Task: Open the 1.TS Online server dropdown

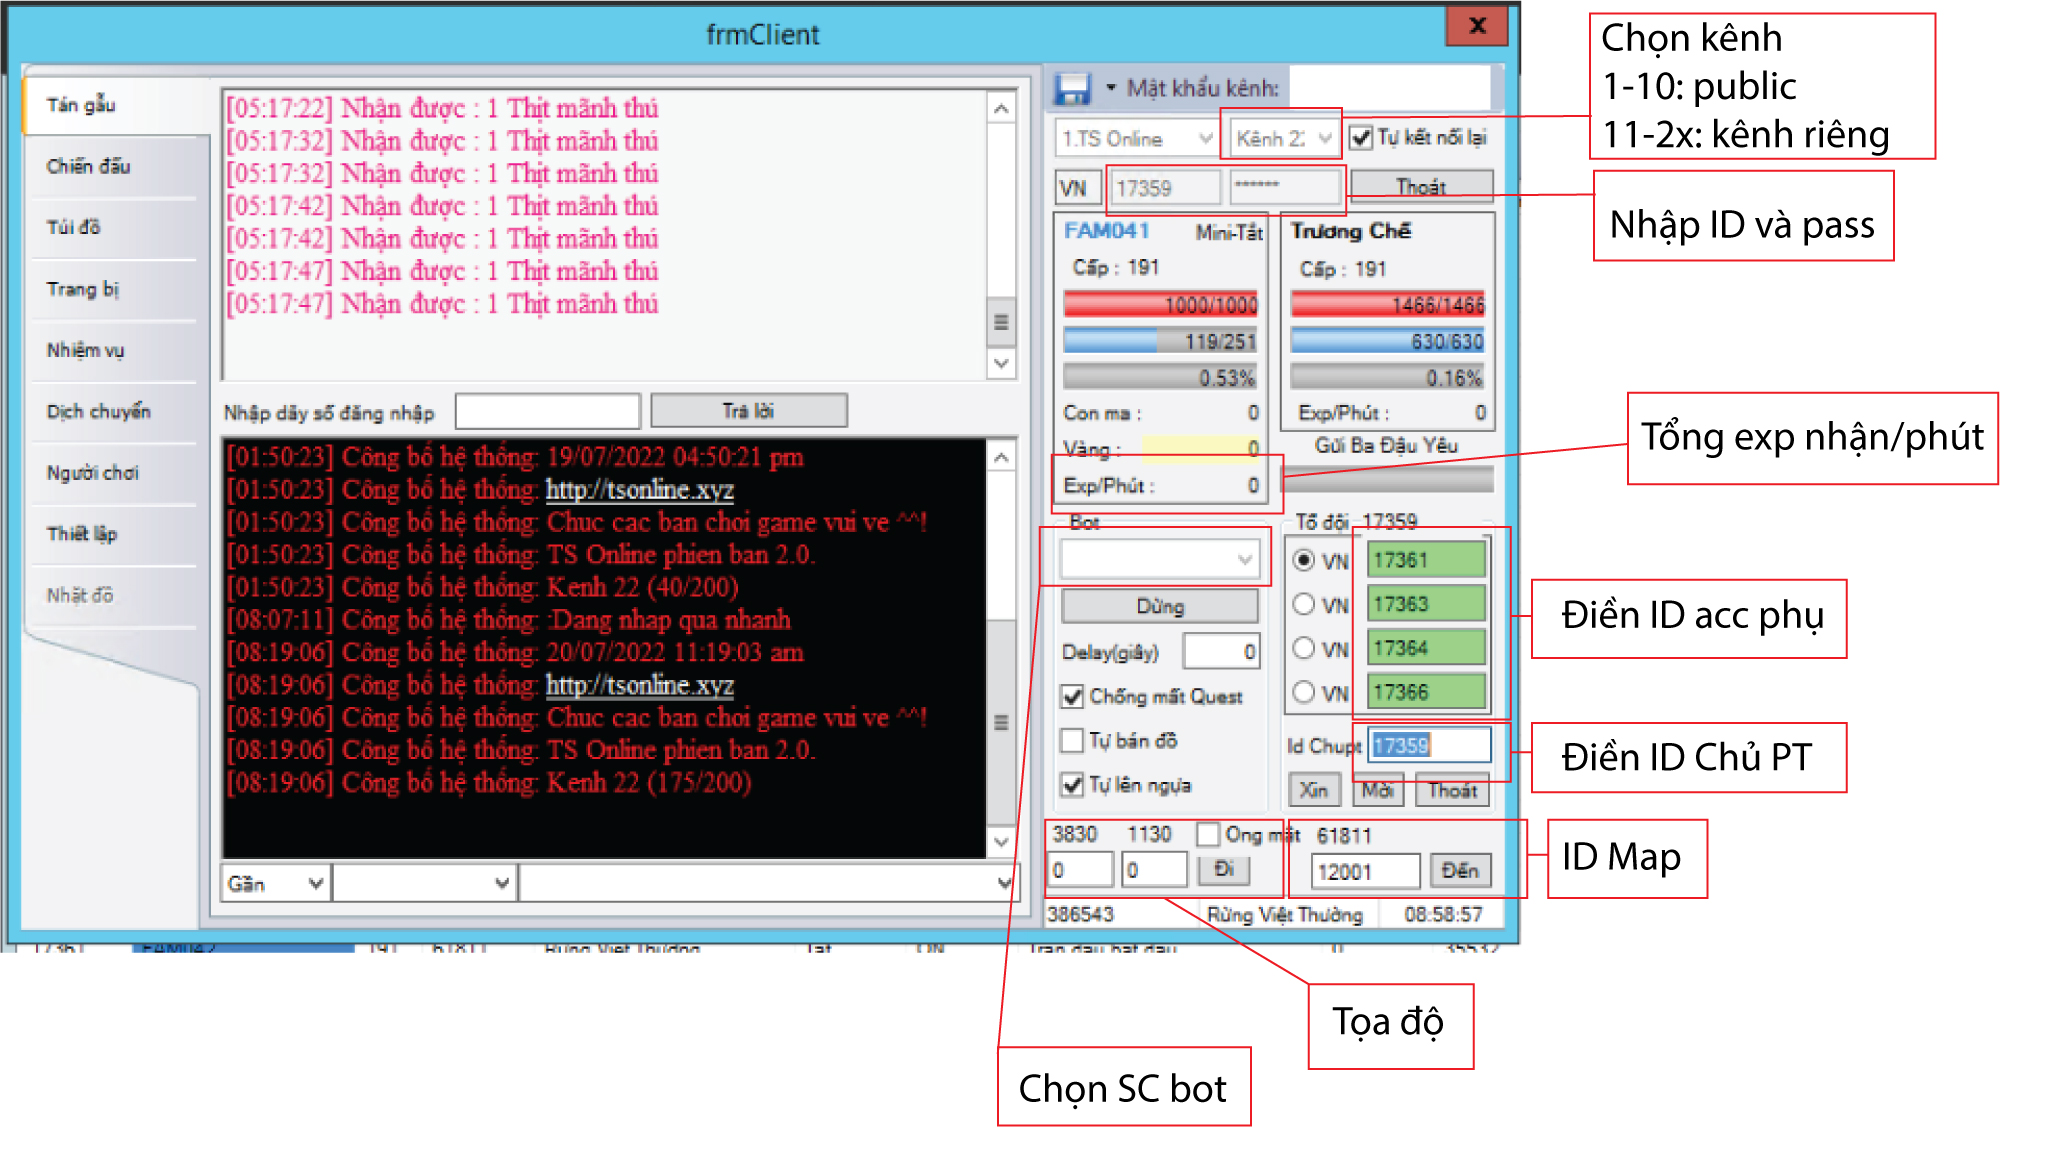Action: click(1136, 138)
